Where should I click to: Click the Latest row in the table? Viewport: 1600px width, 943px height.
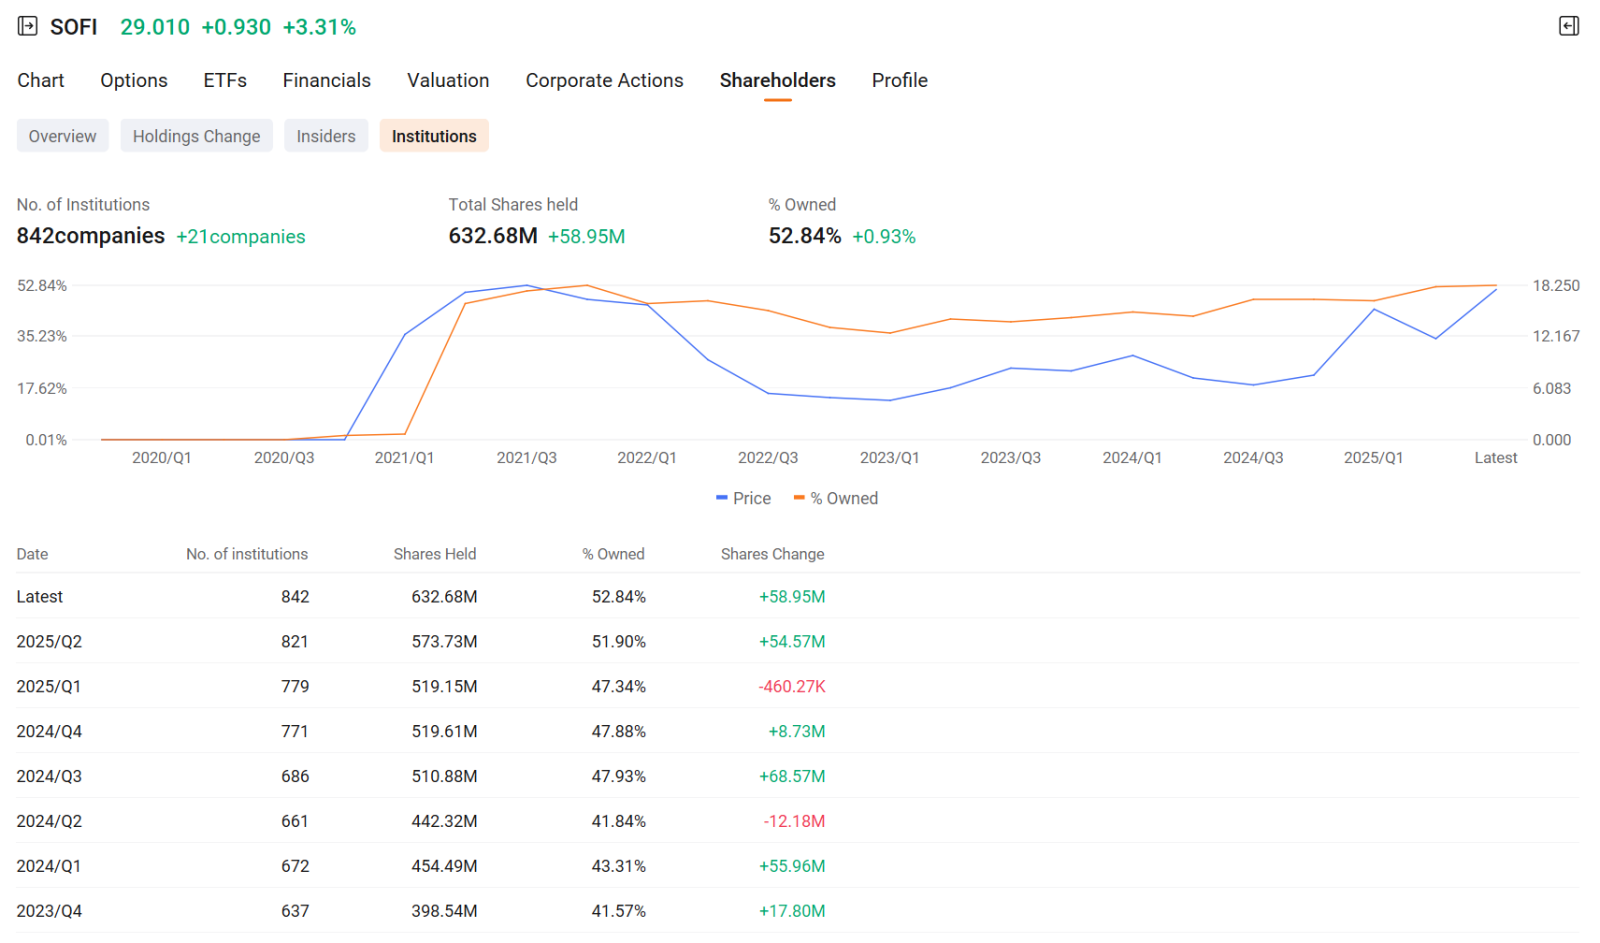[x=798, y=597]
